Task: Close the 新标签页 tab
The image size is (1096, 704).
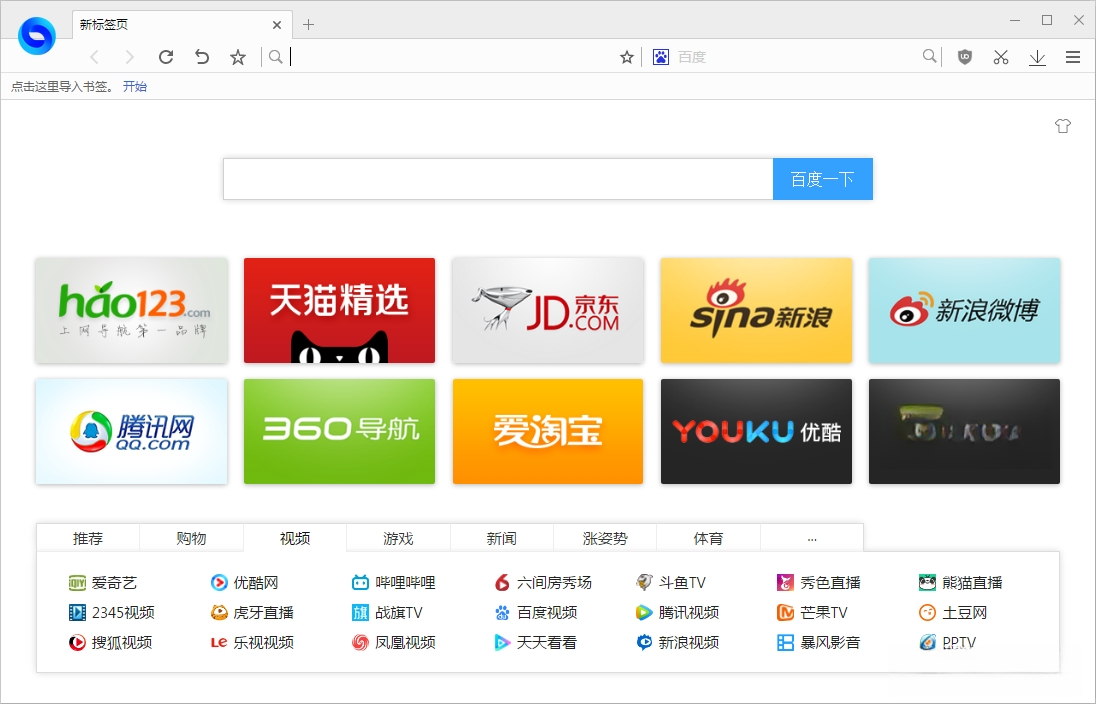Action: click(x=277, y=25)
